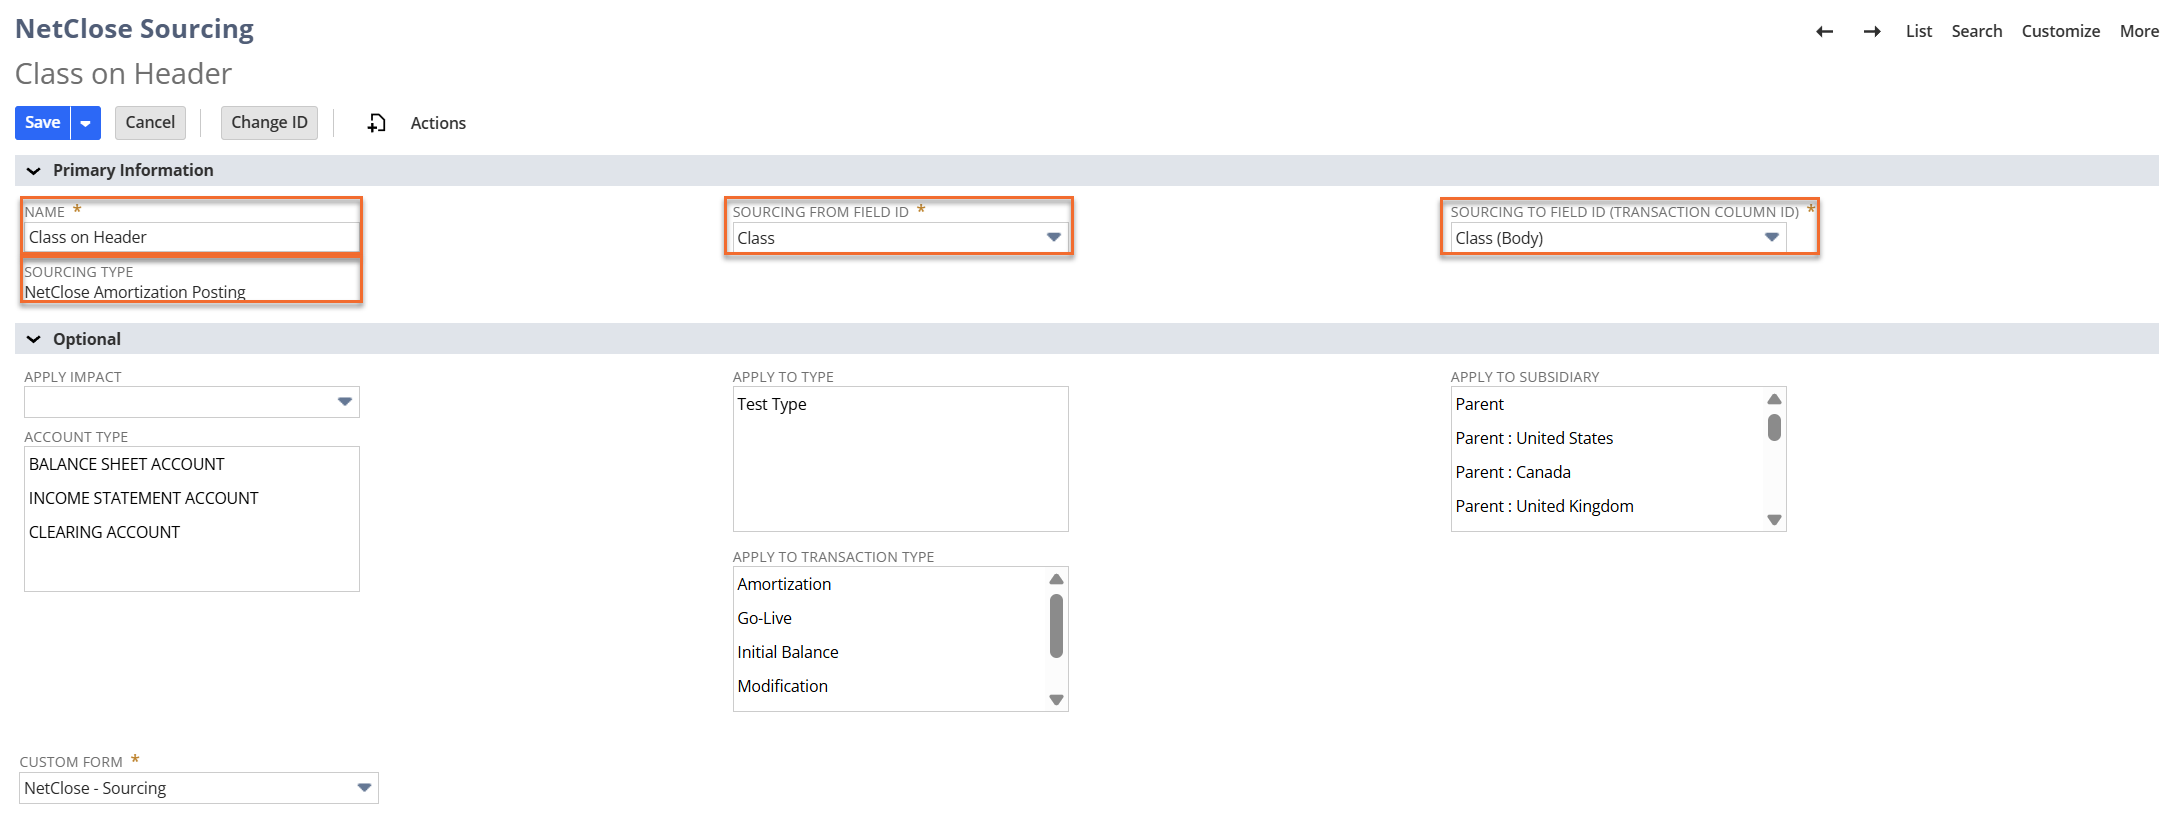Collapse the Primary Information section

34,171
